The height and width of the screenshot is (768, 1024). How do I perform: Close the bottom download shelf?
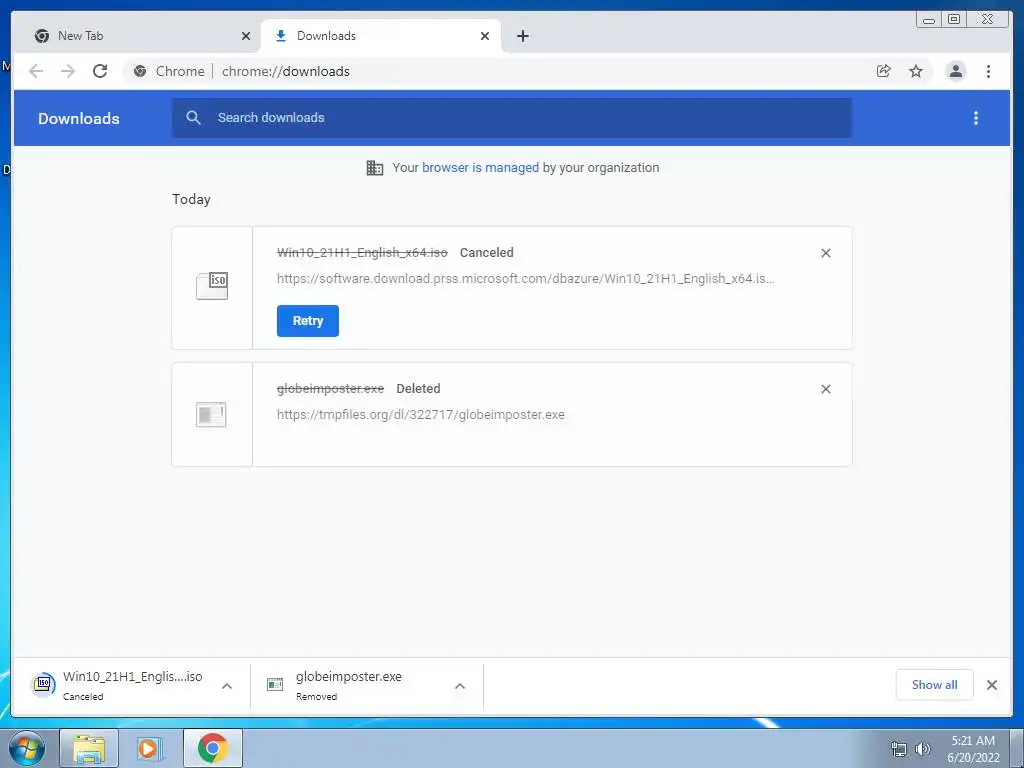(x=991, y=685)
